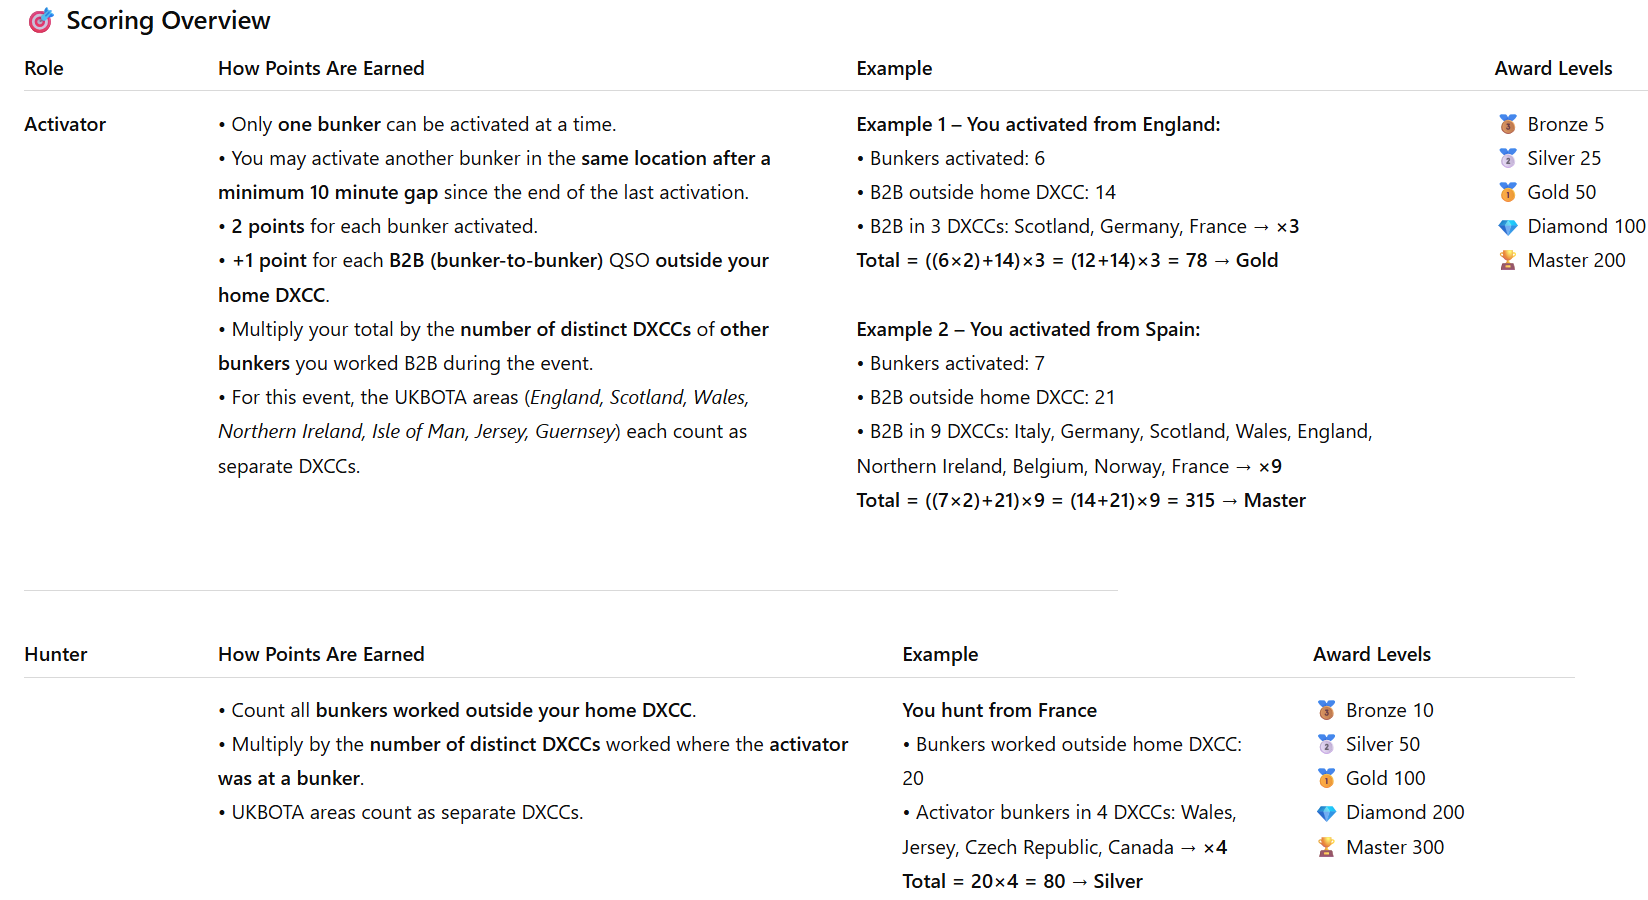Select the Diamond 100 gem icon
The image size is (1648, 900).
(x=1508, y=227)
